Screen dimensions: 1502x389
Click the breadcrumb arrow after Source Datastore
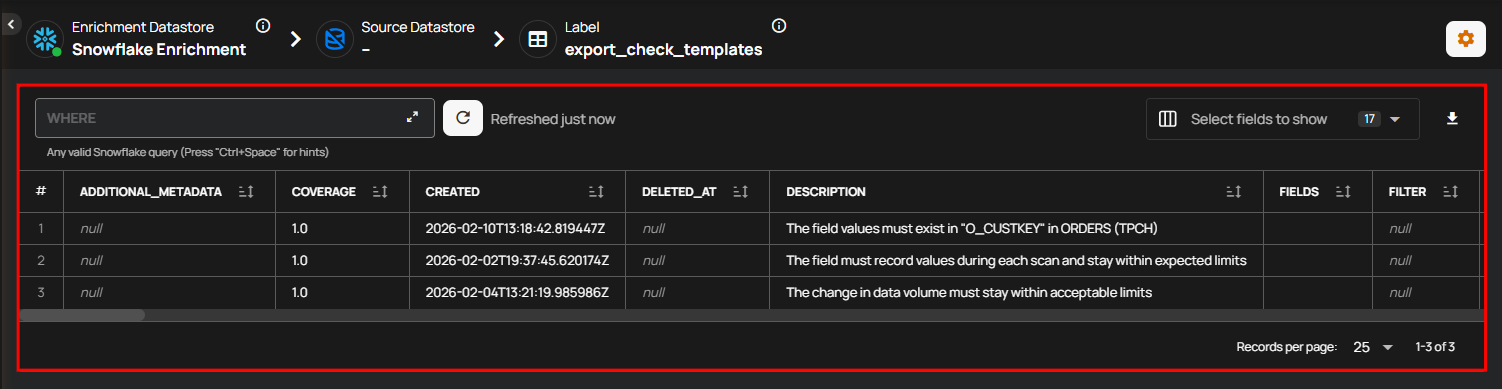click(499, 40)
